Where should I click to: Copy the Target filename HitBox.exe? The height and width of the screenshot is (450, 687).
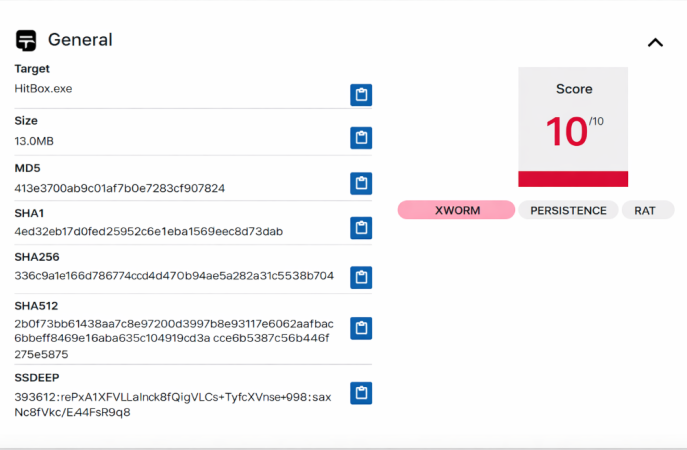[361, 95]
